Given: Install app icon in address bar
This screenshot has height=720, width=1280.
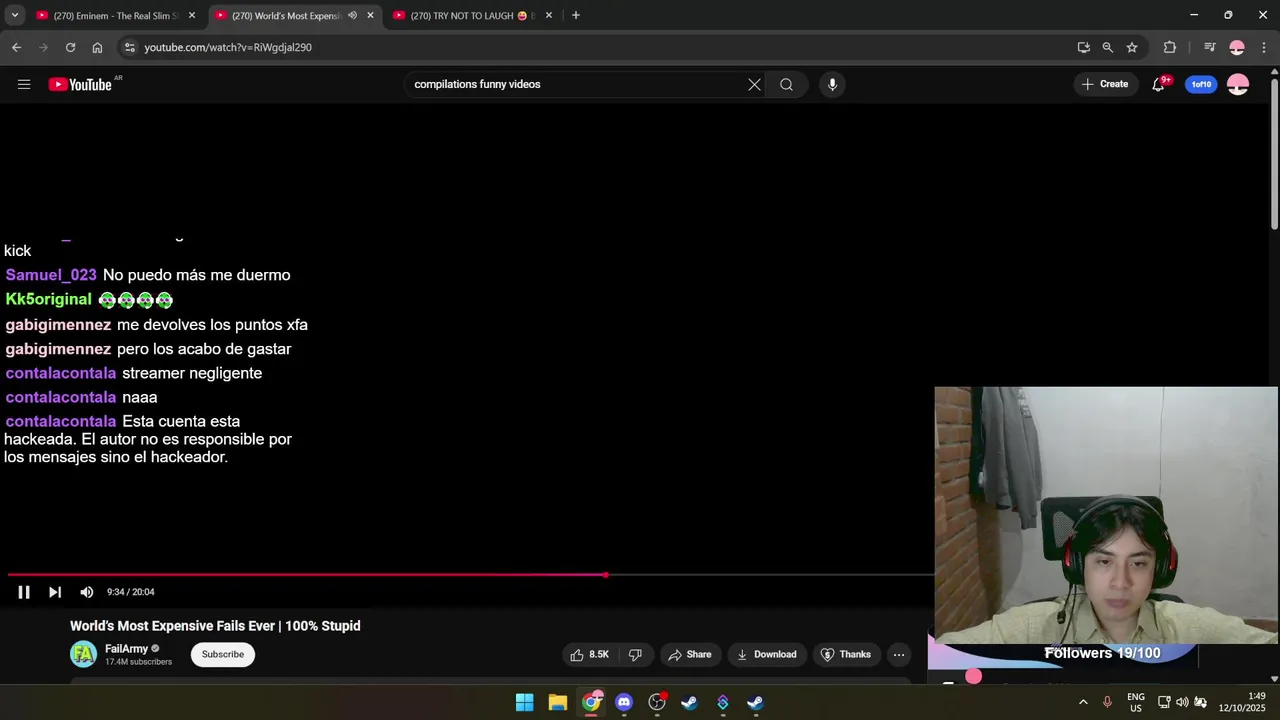Looking at the screenshot, I should 1083,47.
